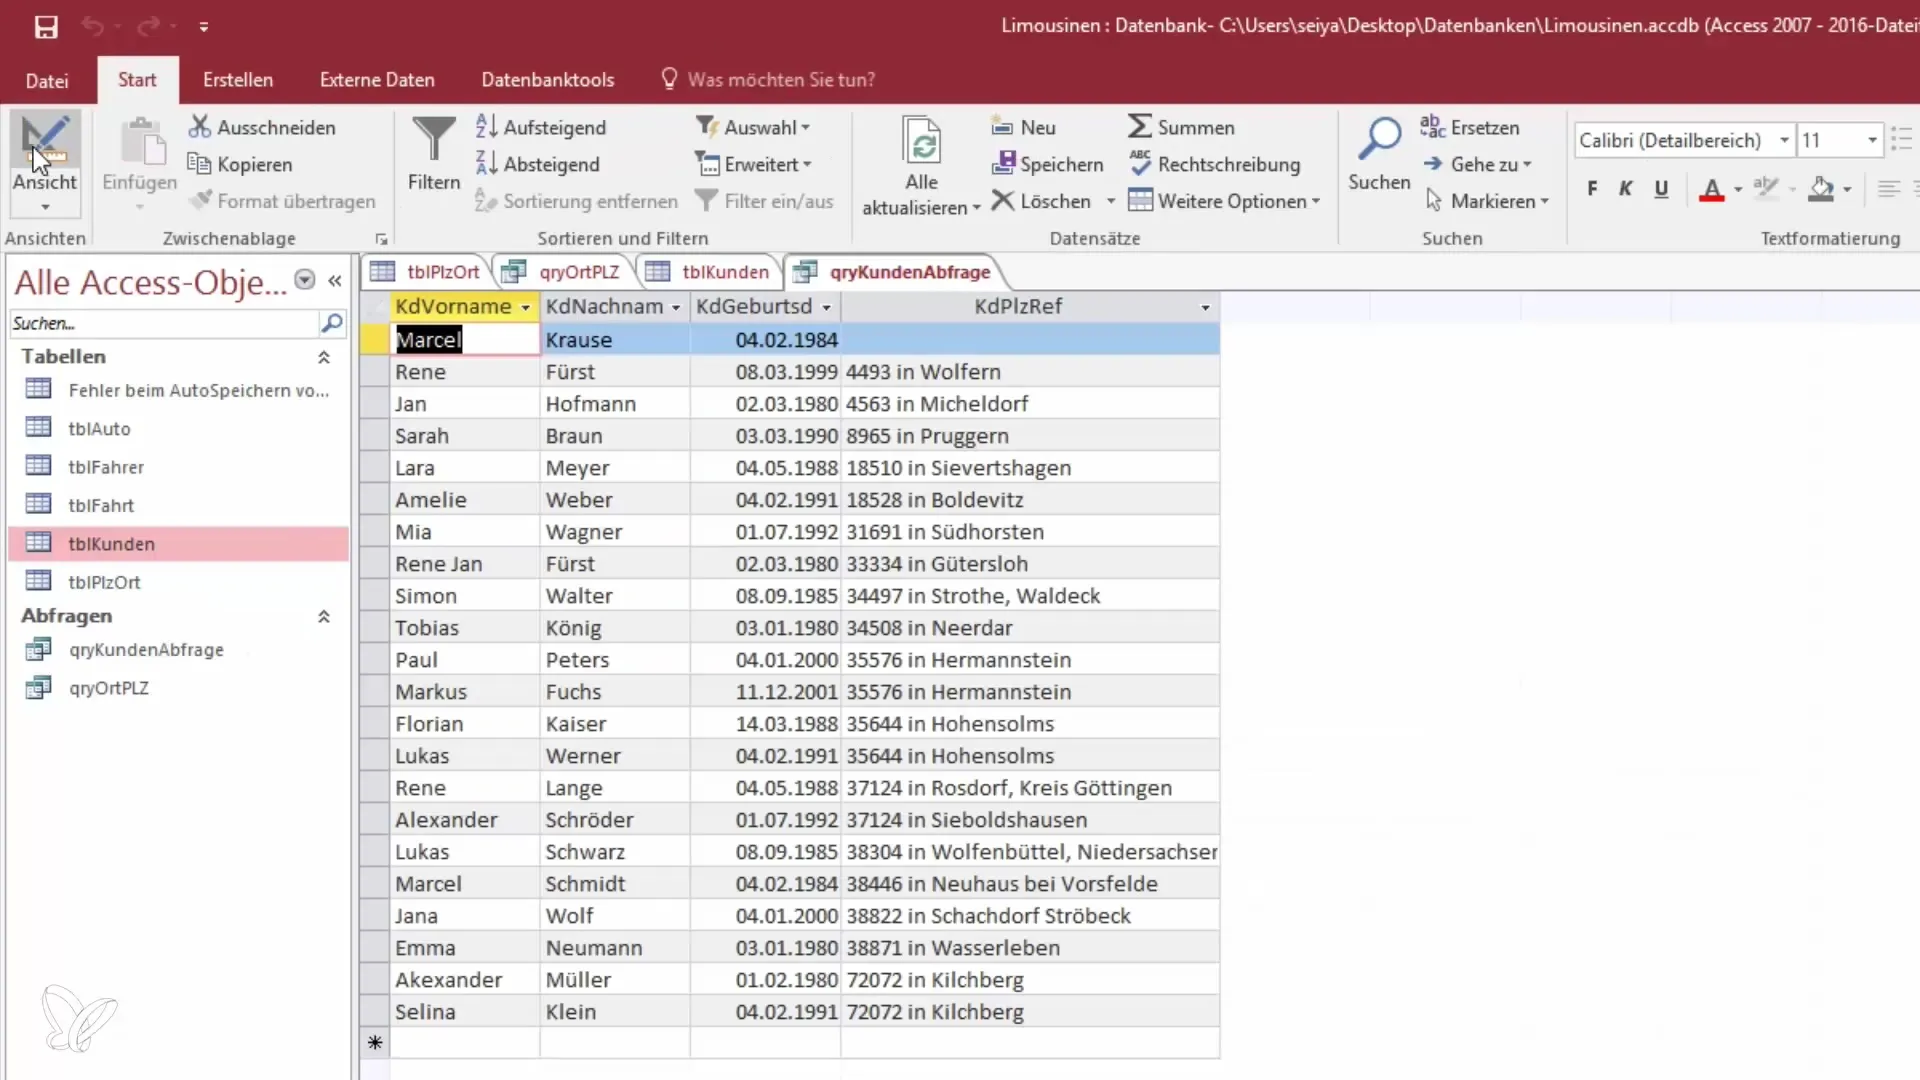Switch to the tblKunden document tab
The width and height of the screenshot is (1920, 1080).
click(708, 272)
